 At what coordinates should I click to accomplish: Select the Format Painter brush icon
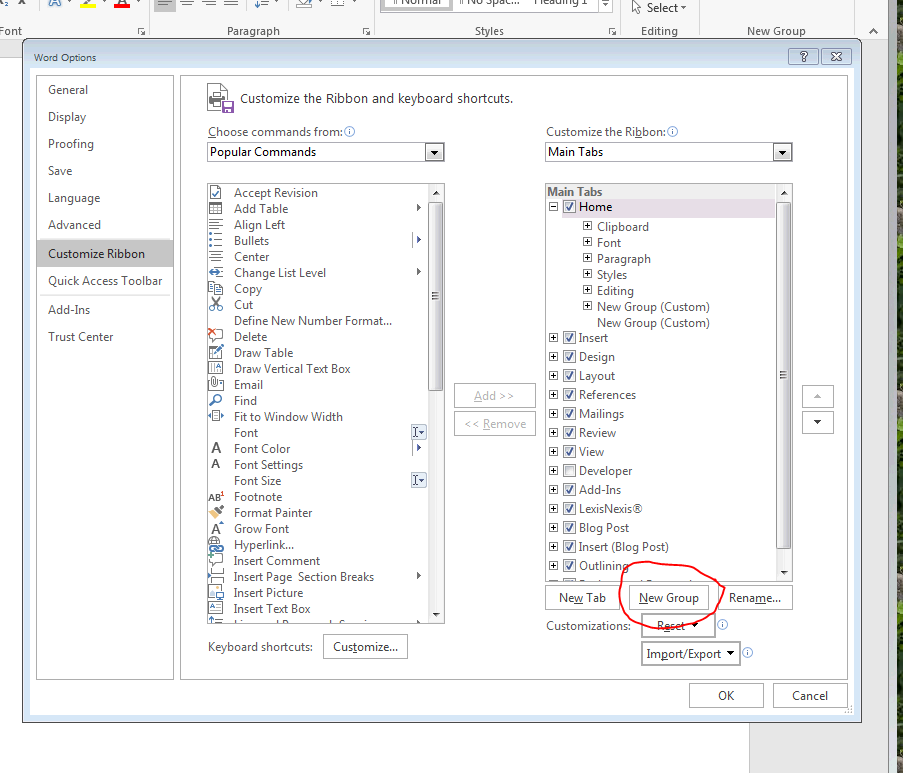[215, 513]
